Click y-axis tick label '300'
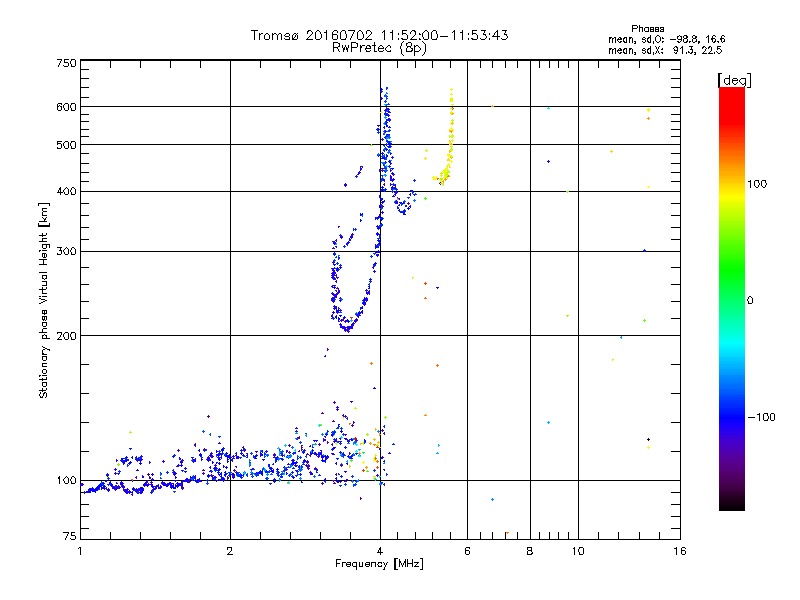The width and height of the screenshot is (800, 600). click(67, 251)
